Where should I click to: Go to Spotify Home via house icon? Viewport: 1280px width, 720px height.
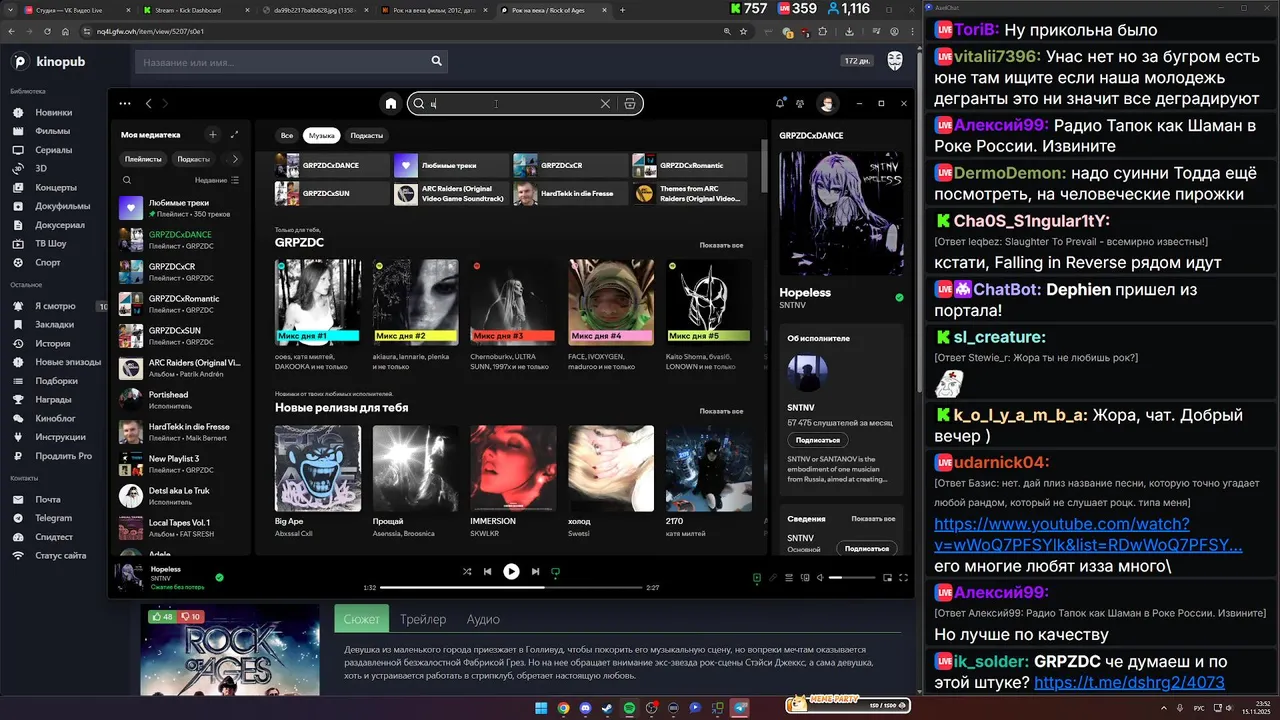tap(391, 103)
